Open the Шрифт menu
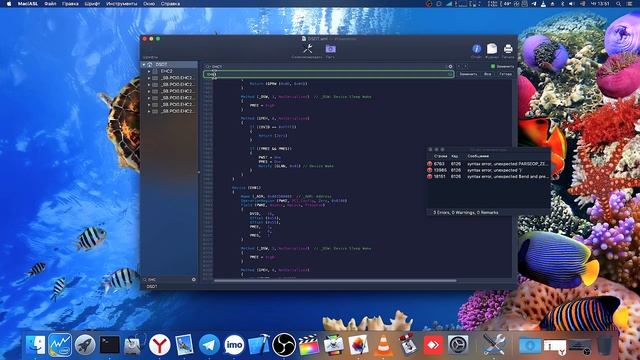640x360 pixels. (x=92, y=4)
